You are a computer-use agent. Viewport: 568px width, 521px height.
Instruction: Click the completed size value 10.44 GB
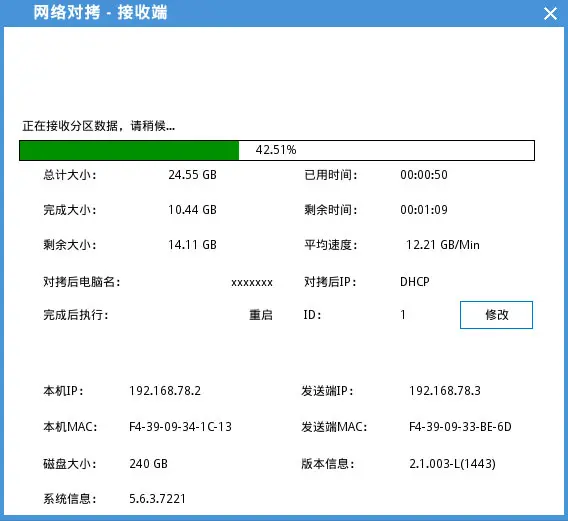pyautogui.click(x=192, y=210)
